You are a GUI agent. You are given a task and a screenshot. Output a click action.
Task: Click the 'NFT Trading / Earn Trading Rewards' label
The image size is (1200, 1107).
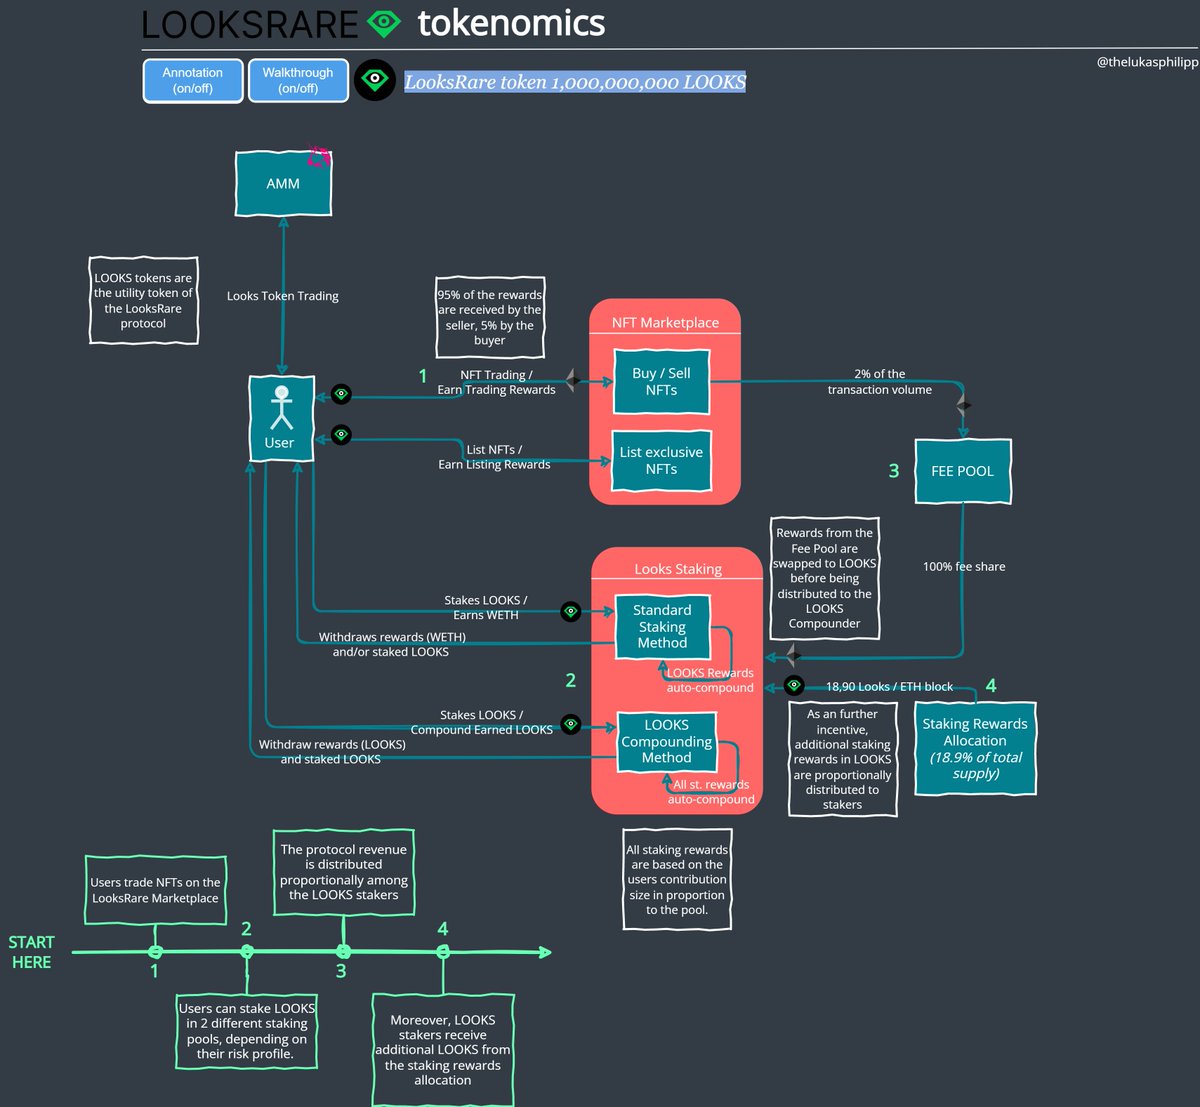497,382
